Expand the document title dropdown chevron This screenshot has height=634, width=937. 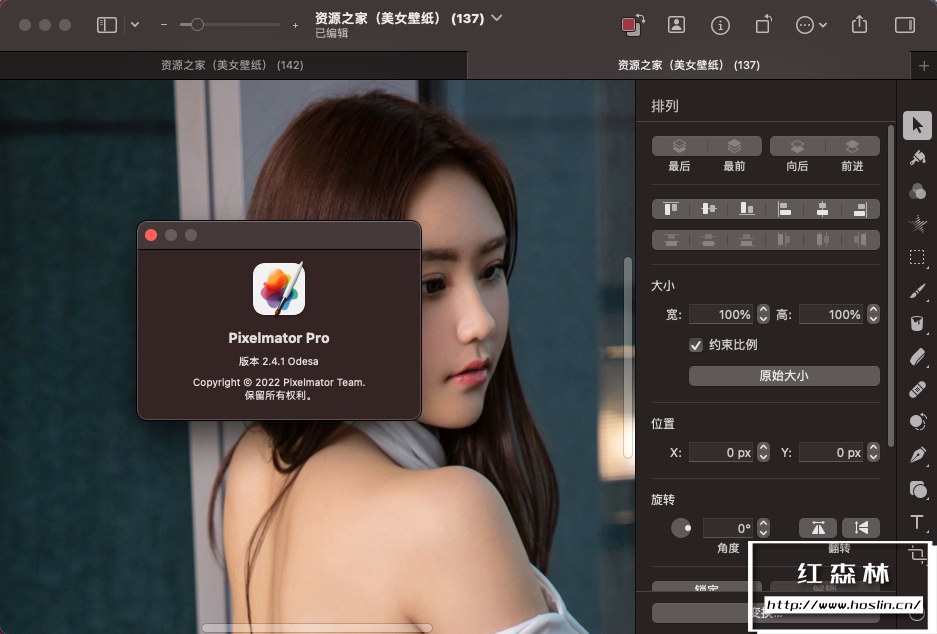coord(497,18)
